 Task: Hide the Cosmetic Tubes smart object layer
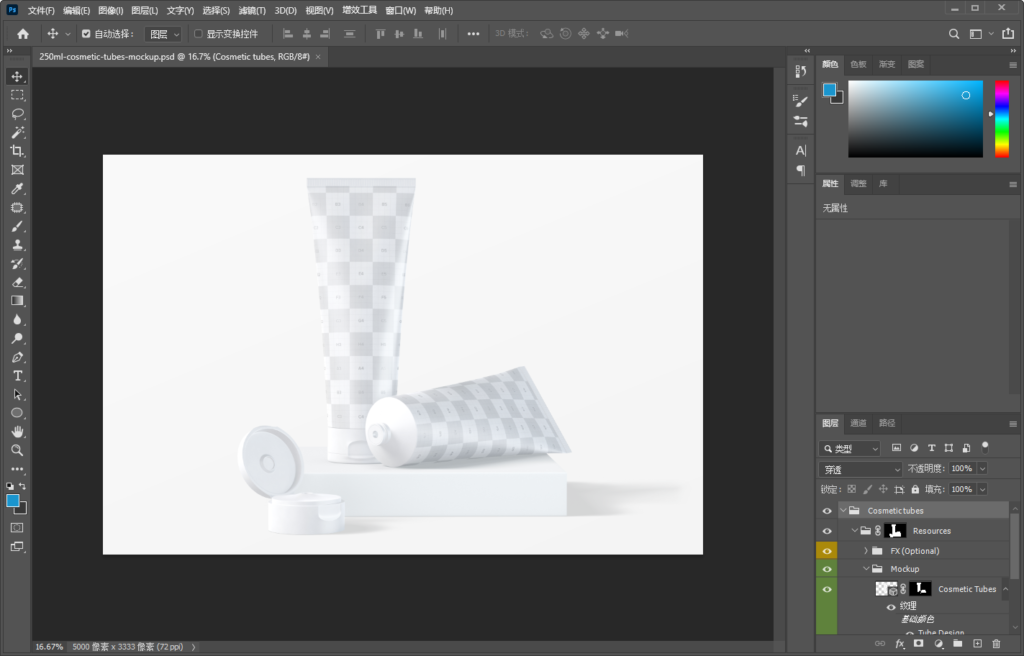827,589
